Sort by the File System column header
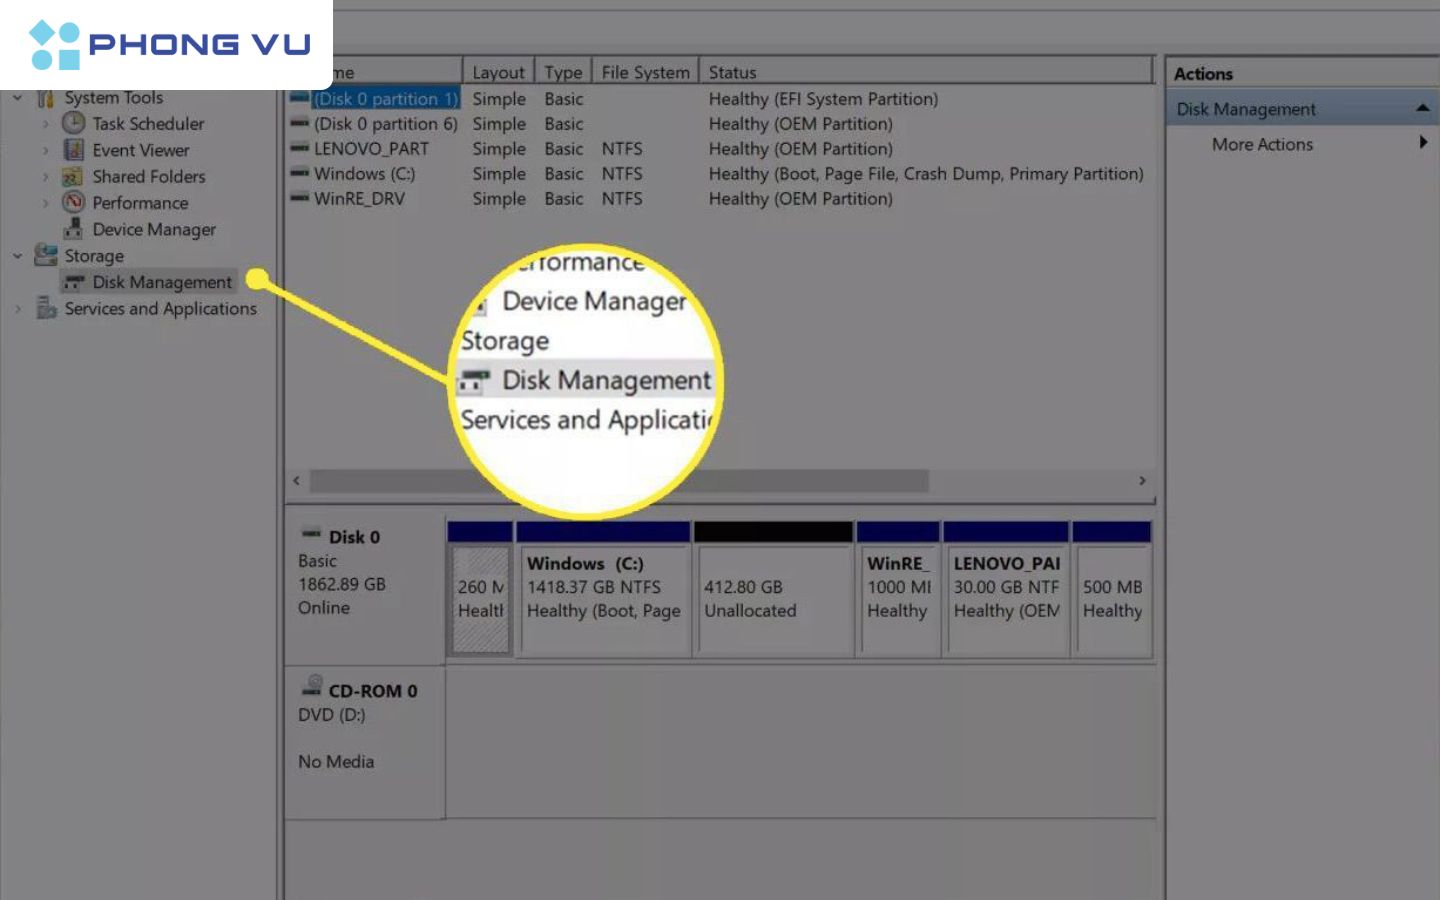Screen dimensions: 1440x900 coord(645,72)
